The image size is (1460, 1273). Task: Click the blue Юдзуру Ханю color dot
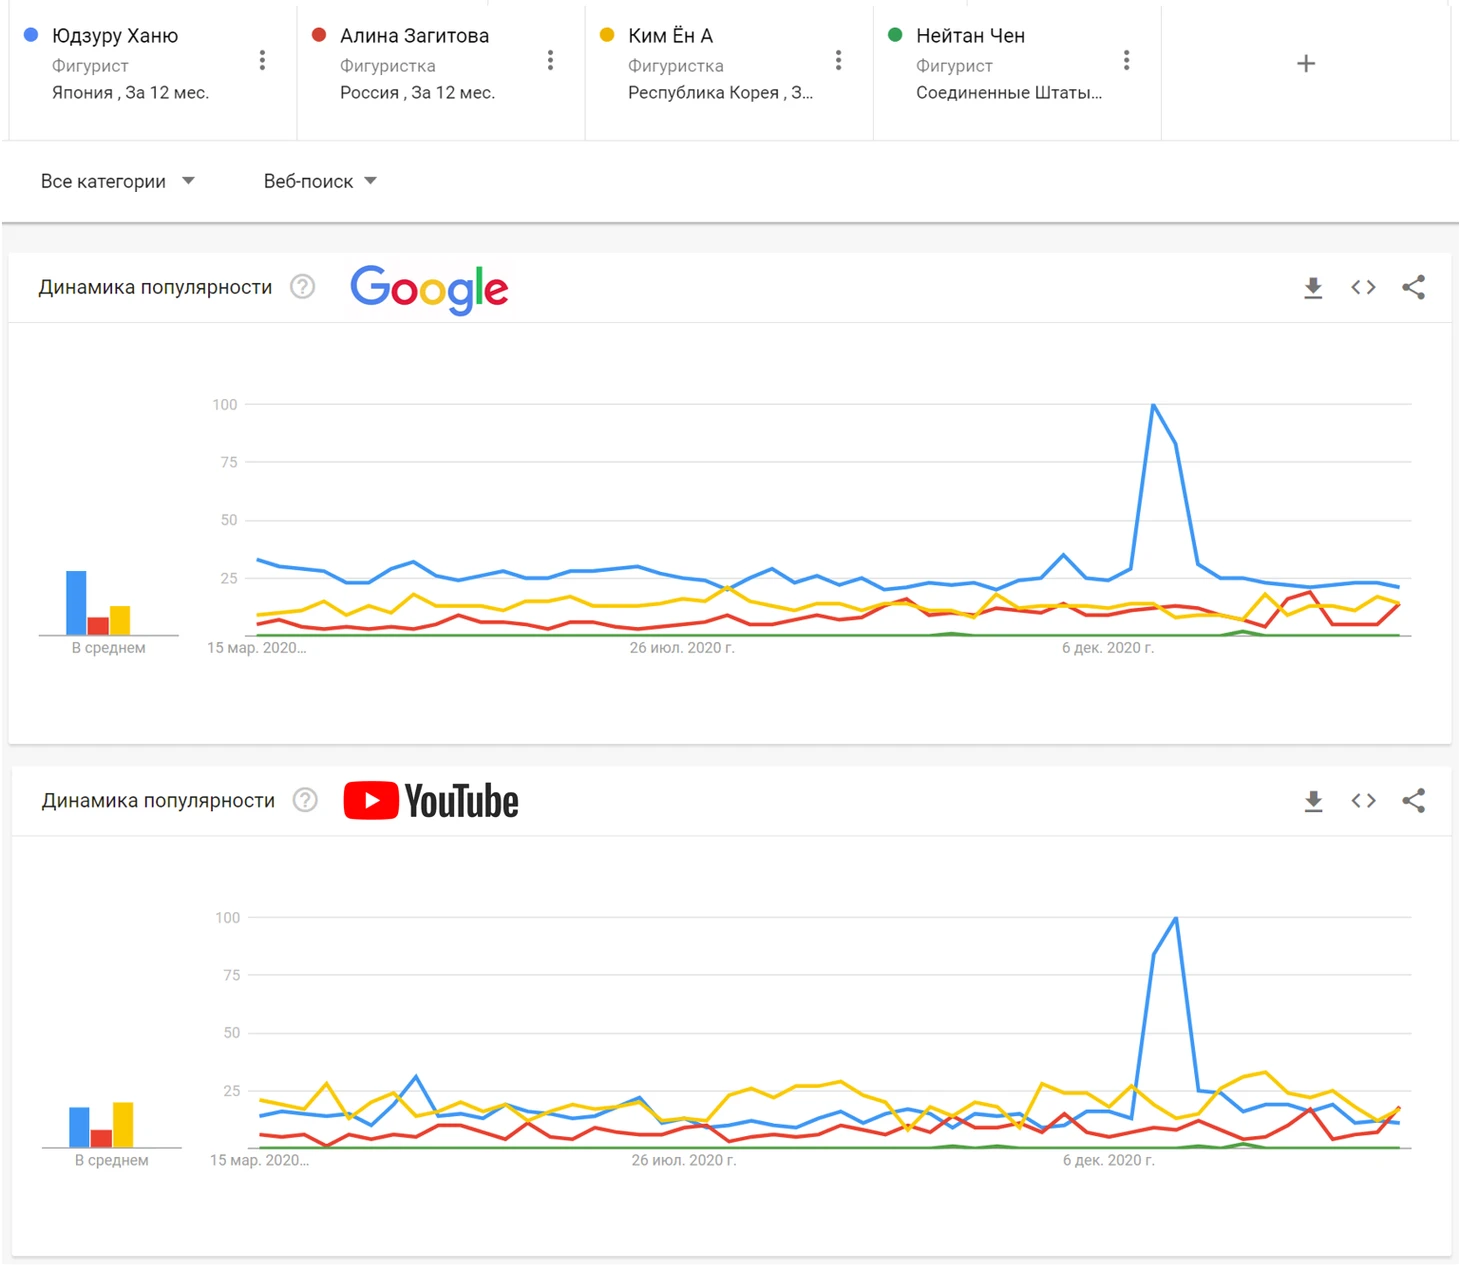pos(31,35)
